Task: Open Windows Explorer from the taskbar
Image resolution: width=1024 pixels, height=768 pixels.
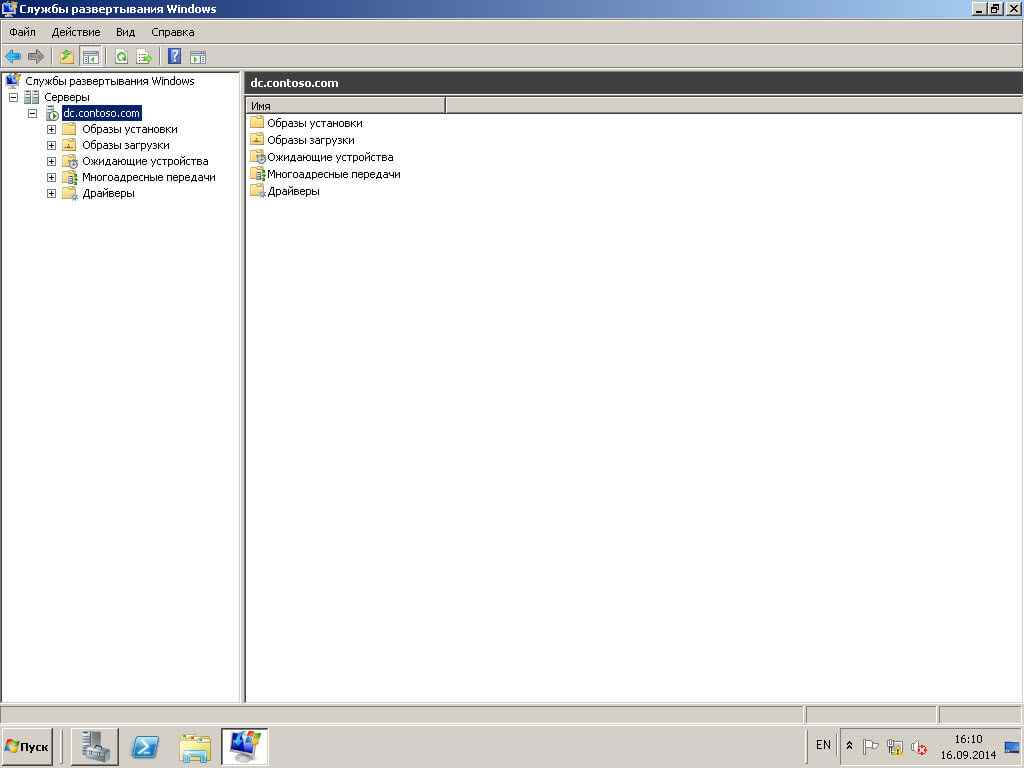Action: pos(195,748)
